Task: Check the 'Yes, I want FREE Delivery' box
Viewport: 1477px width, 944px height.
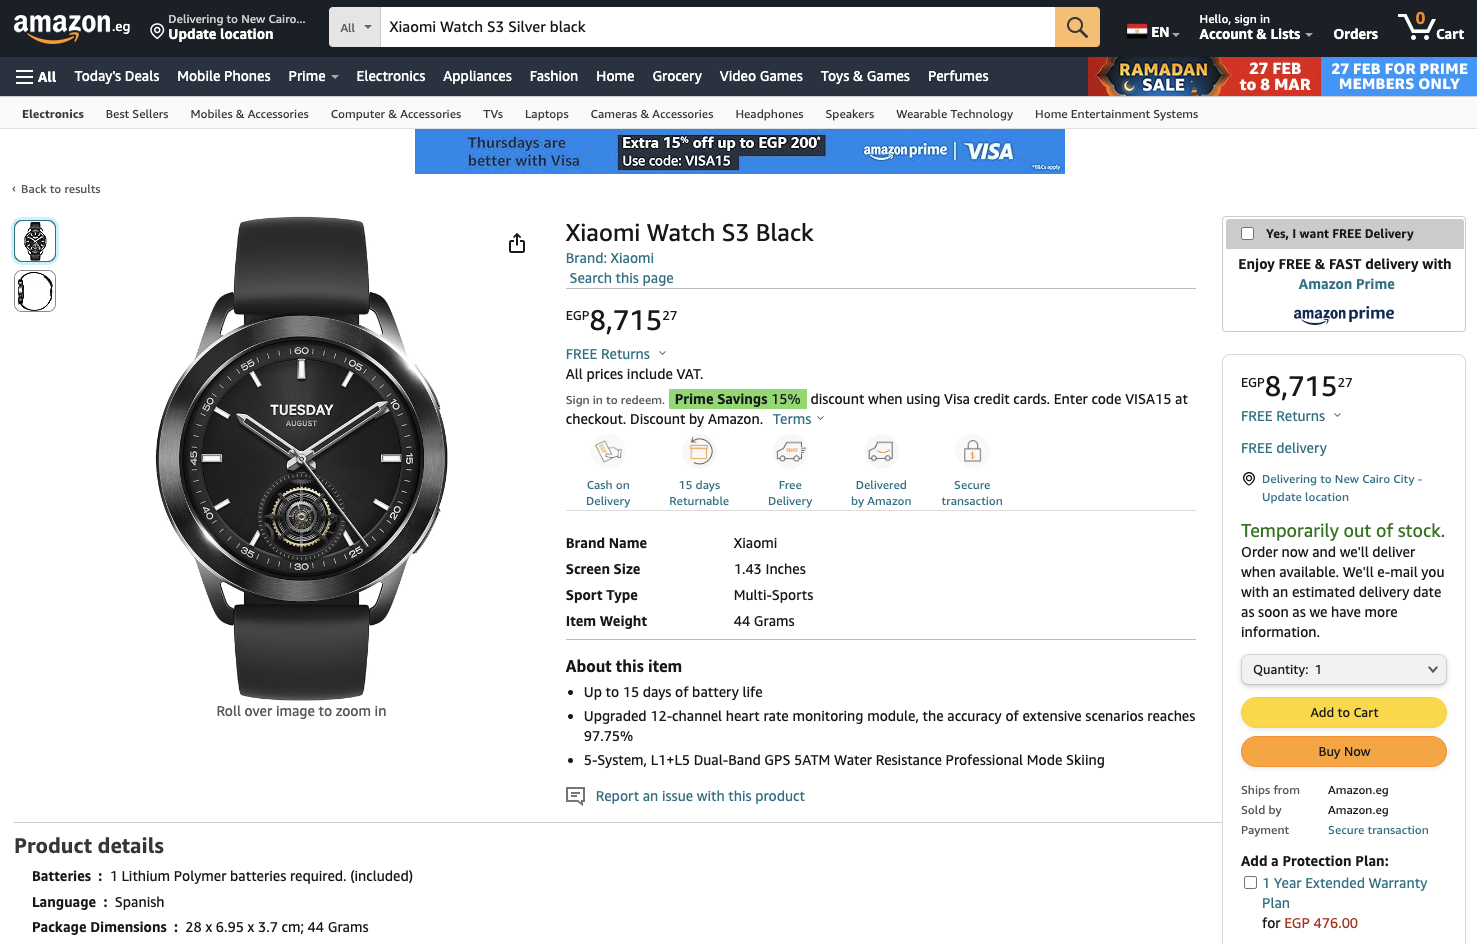Action: (x=1248, y=234)
